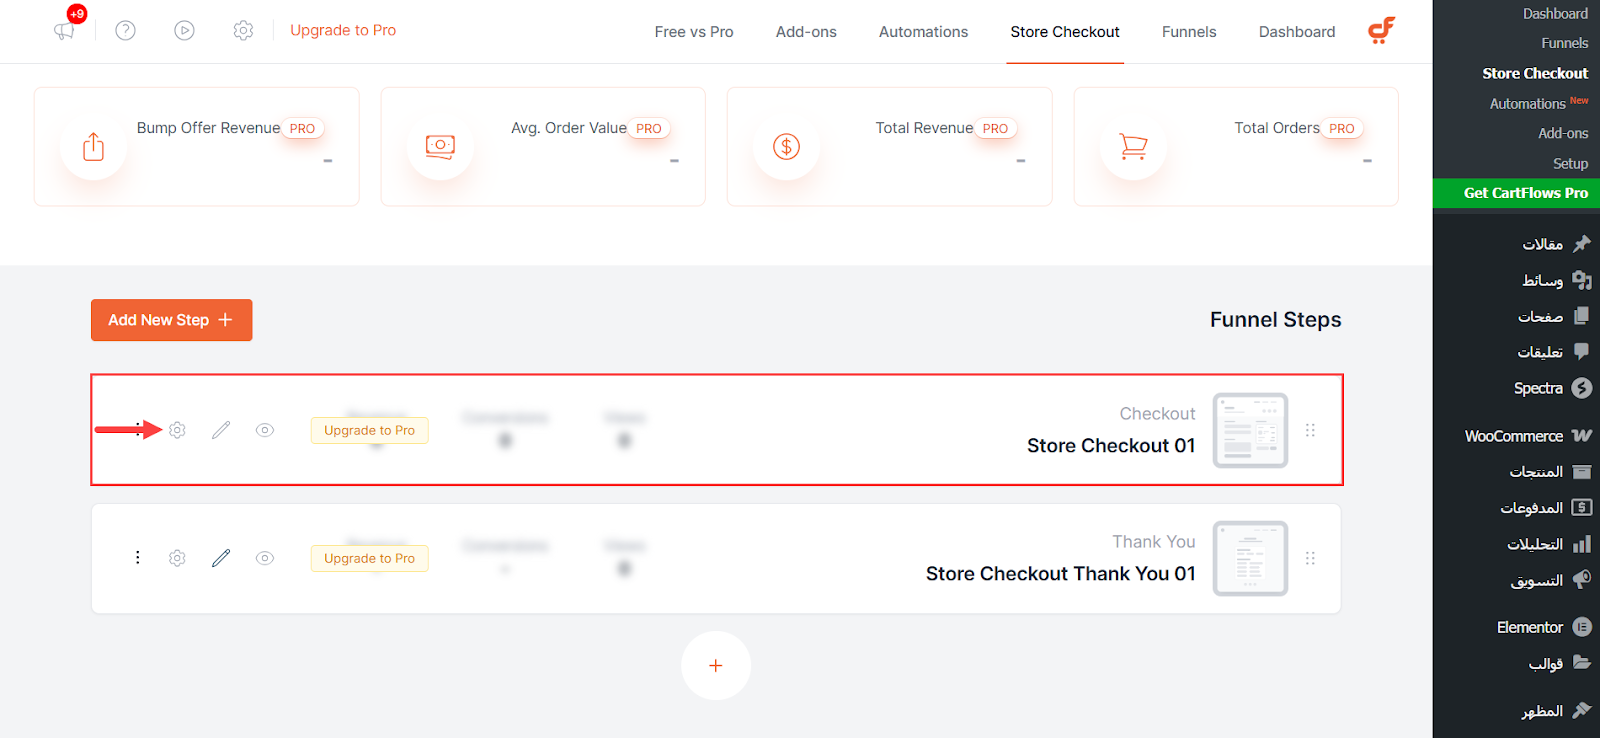Click the Add New Step button
This screenshot has height=738, width=1600.
click(171, 320)
